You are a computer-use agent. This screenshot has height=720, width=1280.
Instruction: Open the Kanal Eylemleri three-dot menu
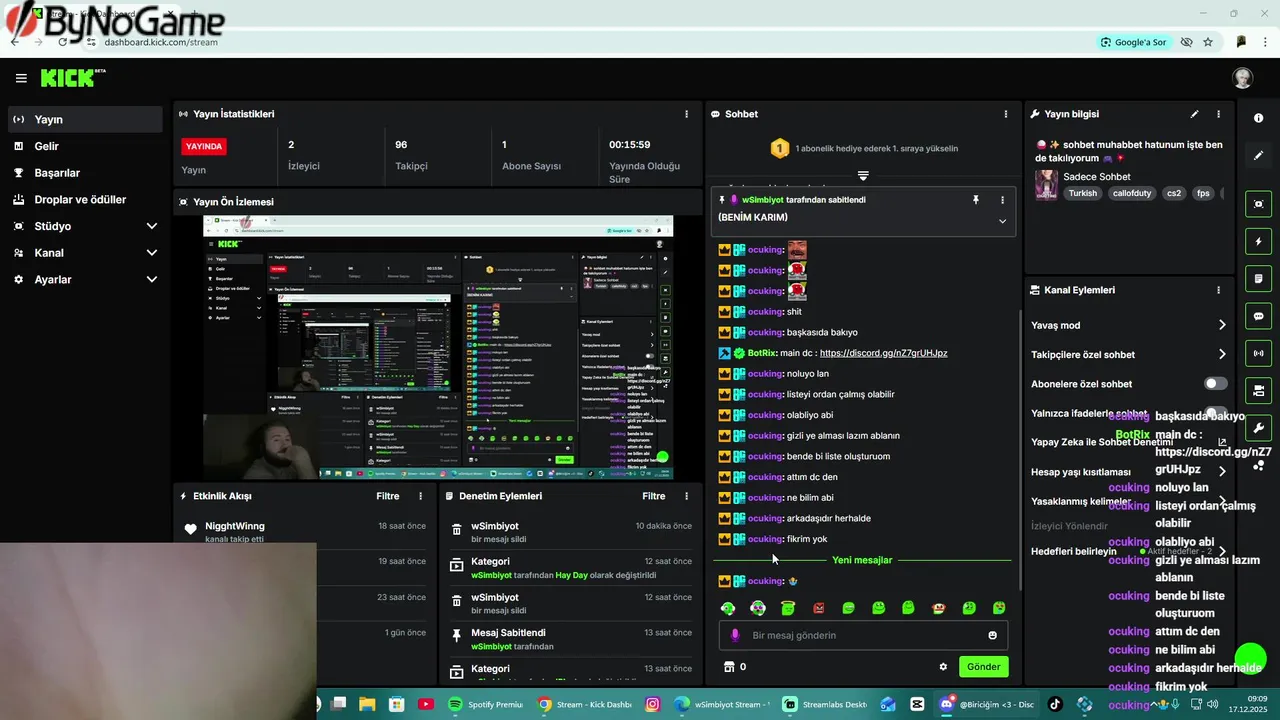coord(1218,290)
